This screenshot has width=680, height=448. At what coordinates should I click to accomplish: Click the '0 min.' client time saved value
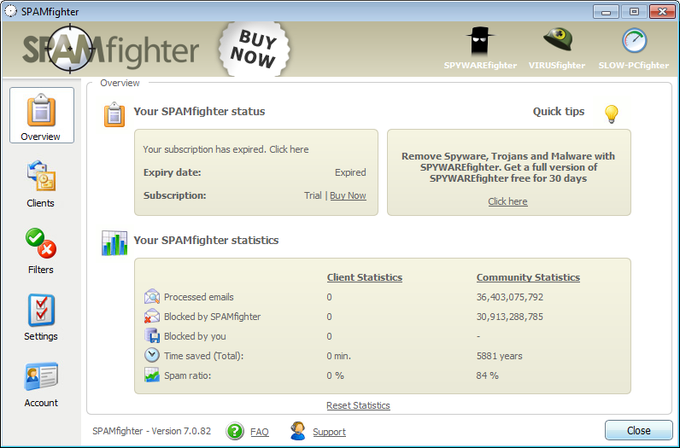(339, 356)
